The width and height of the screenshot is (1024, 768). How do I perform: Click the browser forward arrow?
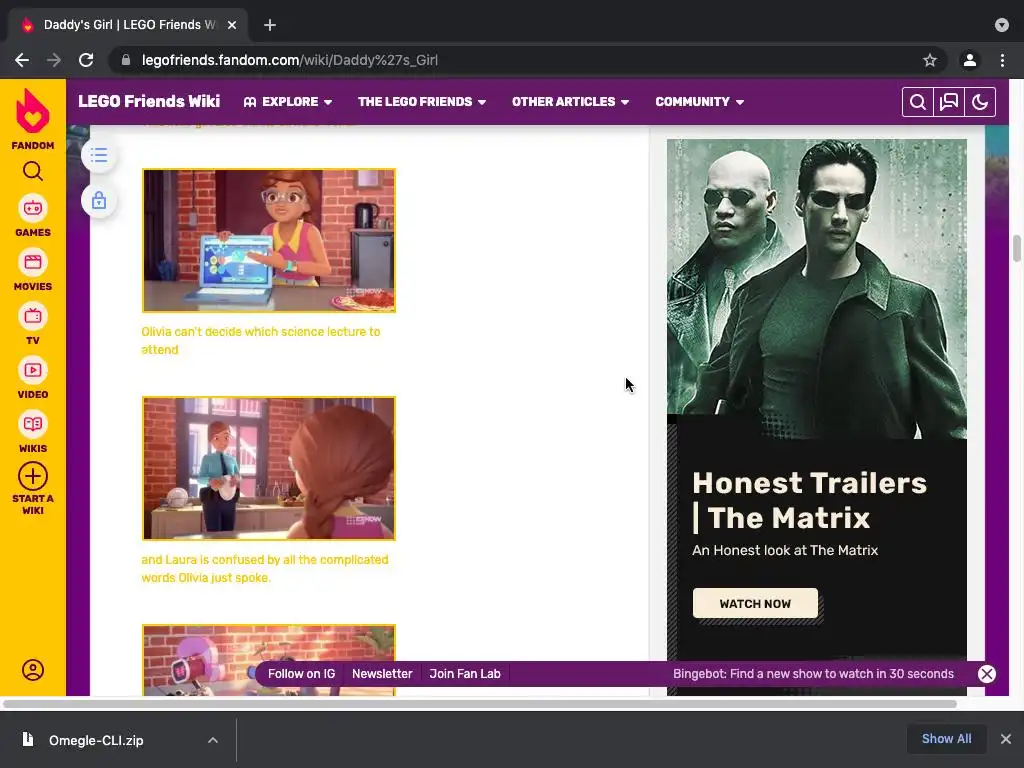(x=54, y=60)
